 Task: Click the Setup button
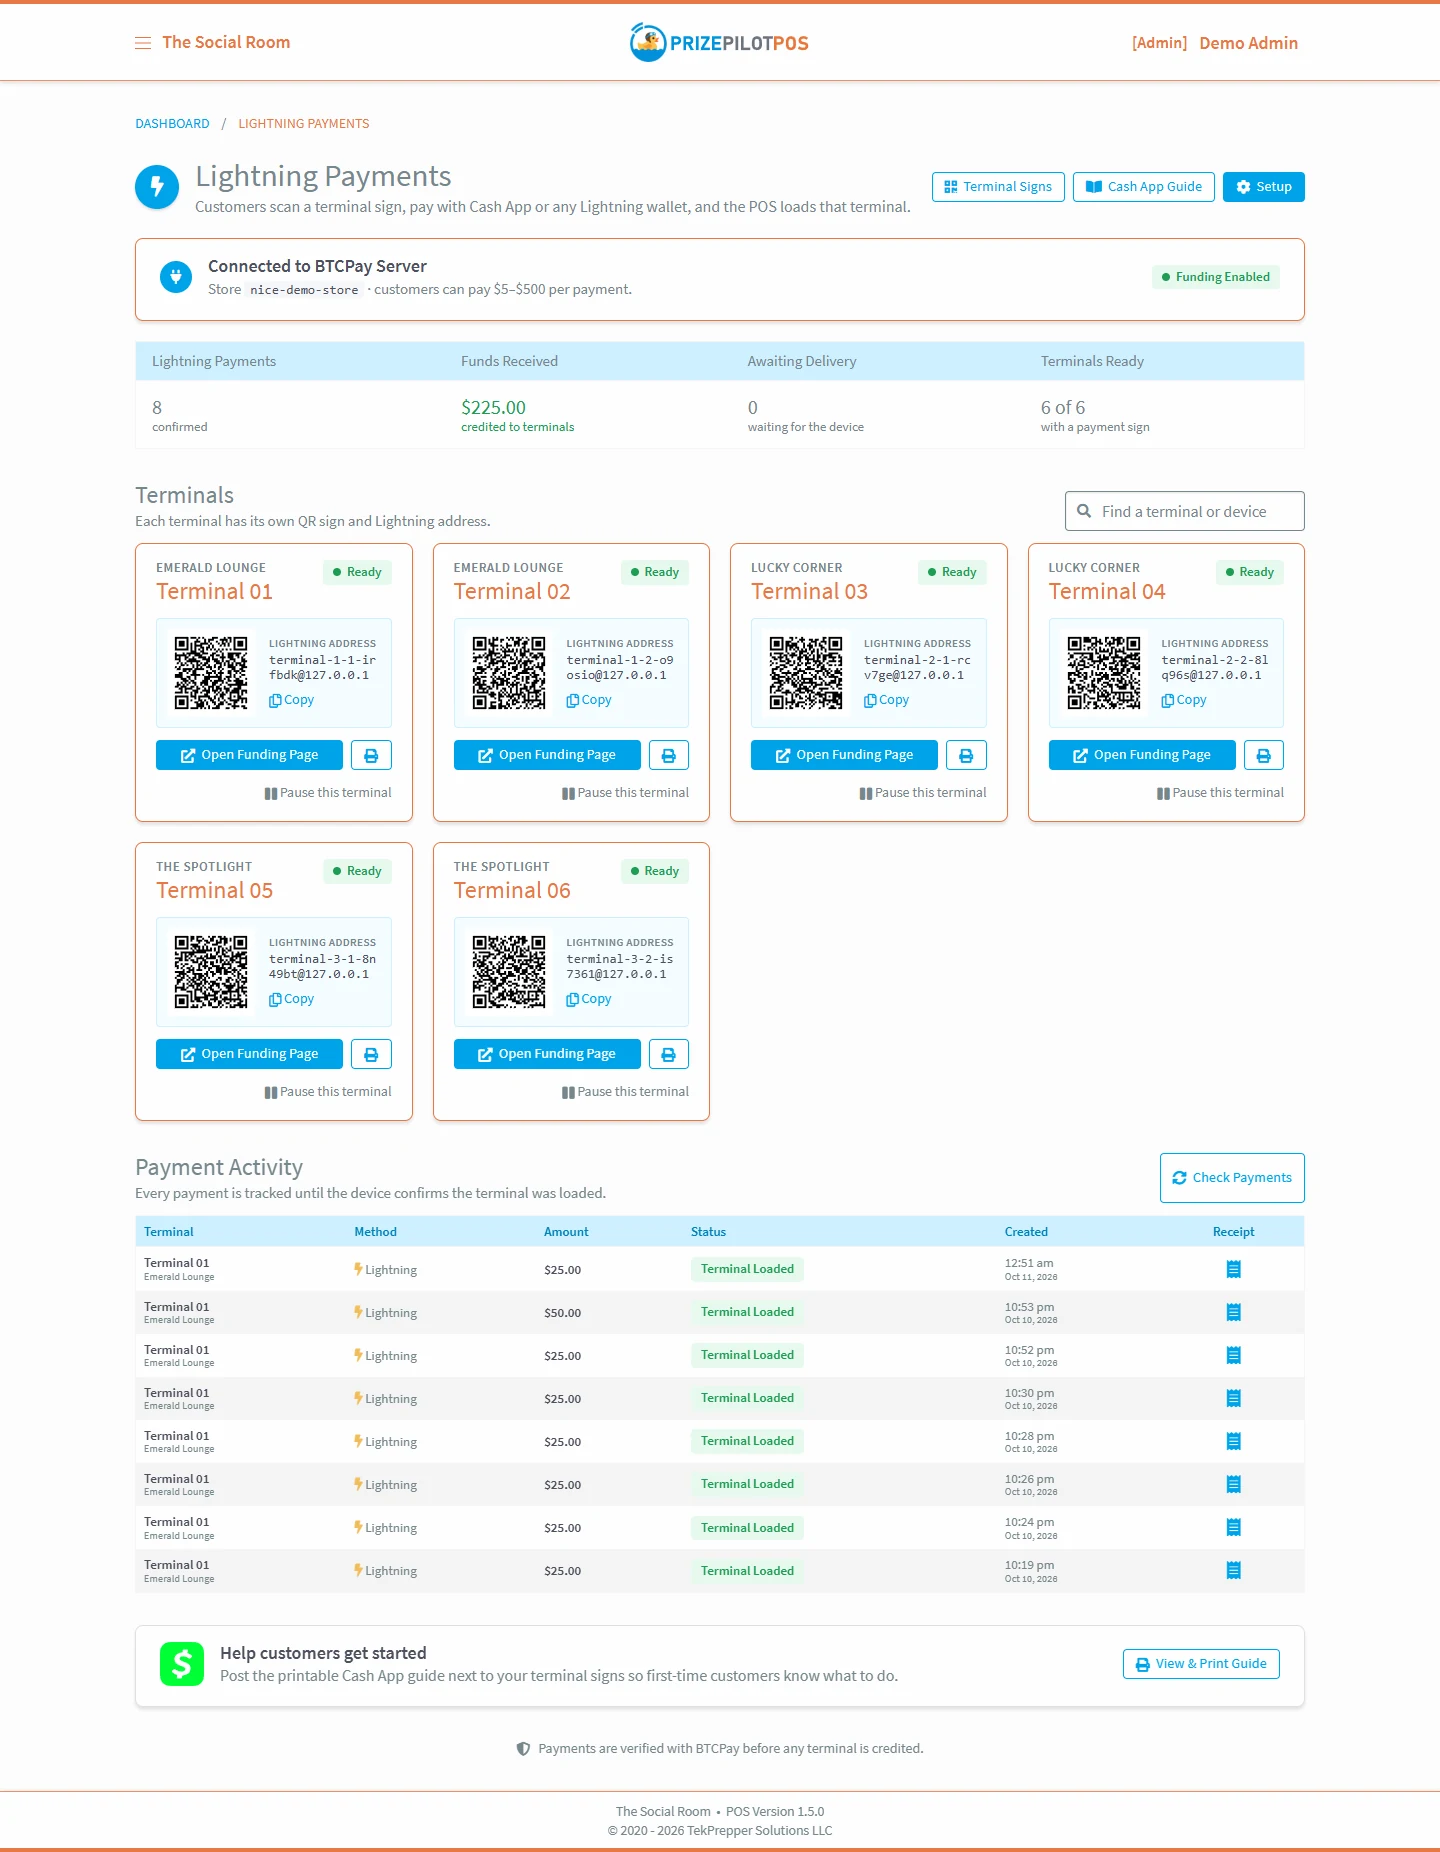(1264, 187)
